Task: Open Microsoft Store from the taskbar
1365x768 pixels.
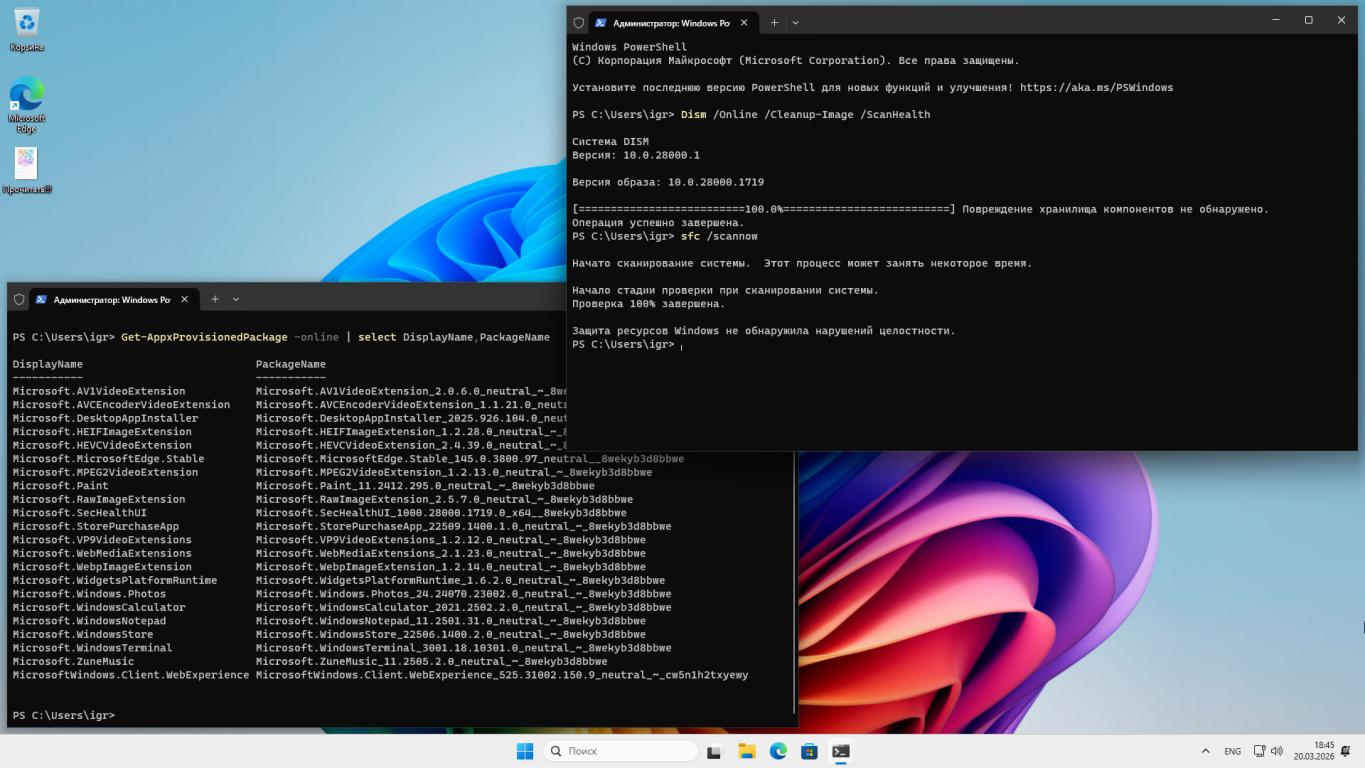Action: [810, 751]
